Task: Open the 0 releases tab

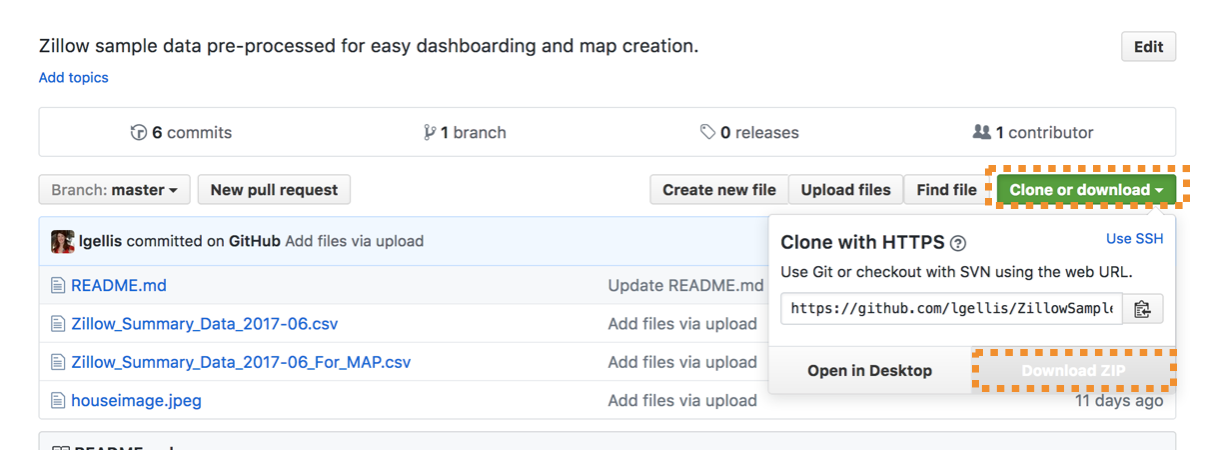Action: pyautogui.click(x=749, y=132)
